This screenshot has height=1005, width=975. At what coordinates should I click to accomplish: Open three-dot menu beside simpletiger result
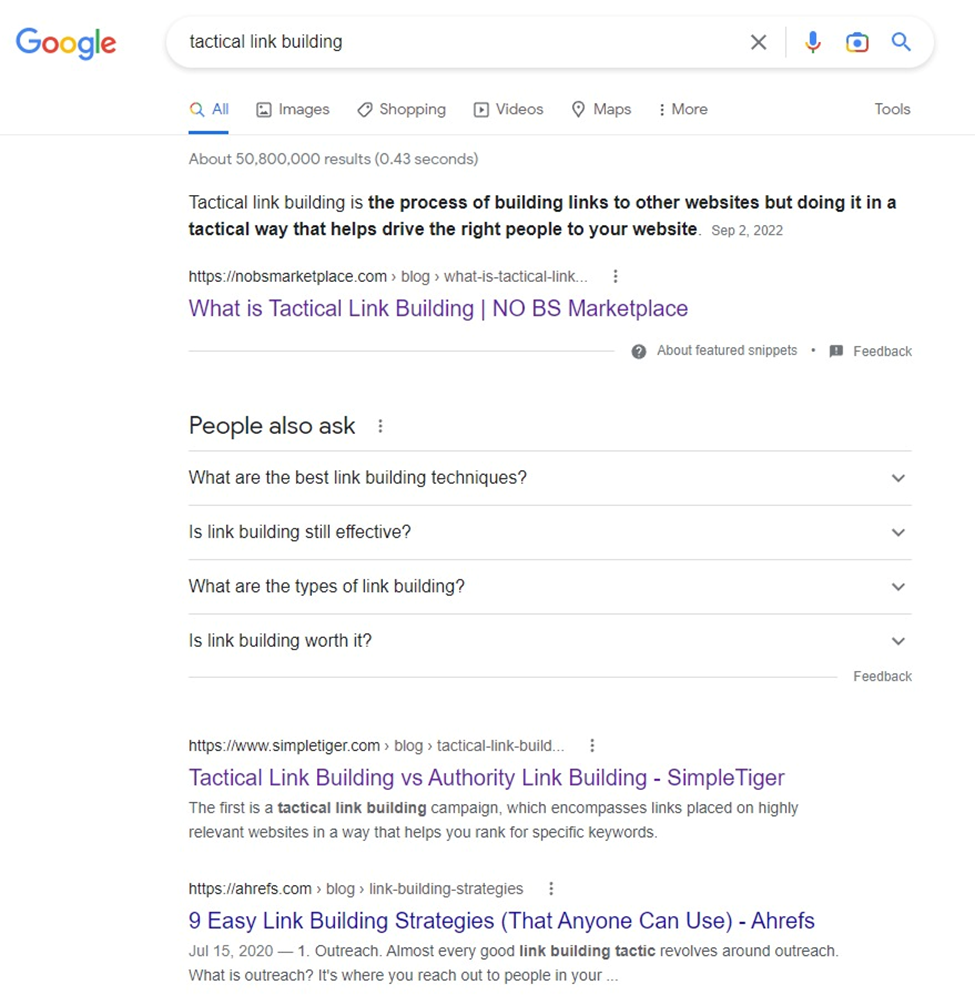pos(592,745)
